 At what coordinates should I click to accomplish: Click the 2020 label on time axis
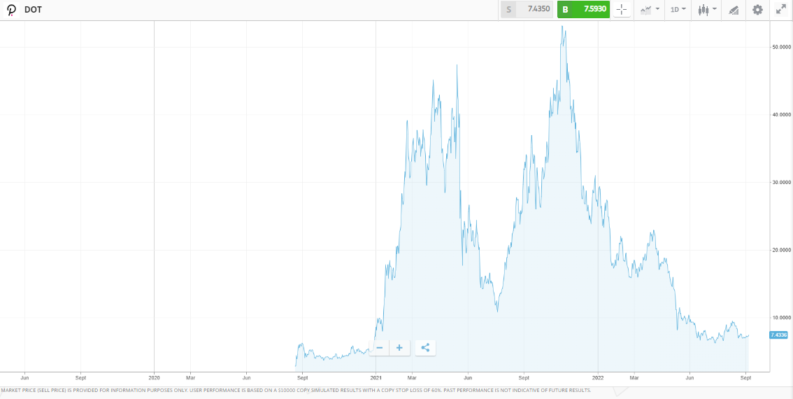pyautogui.click(x=154, y=377)
